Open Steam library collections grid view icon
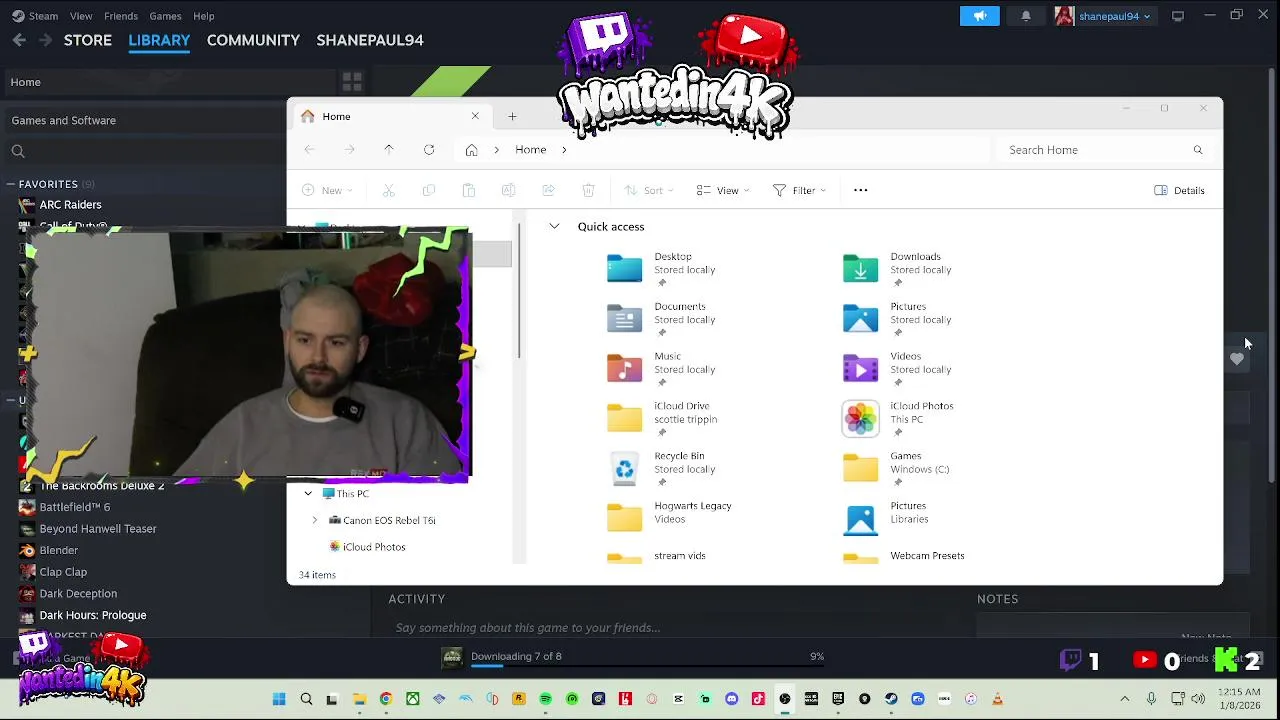The image size is (1280, 720). pos(352,82)
